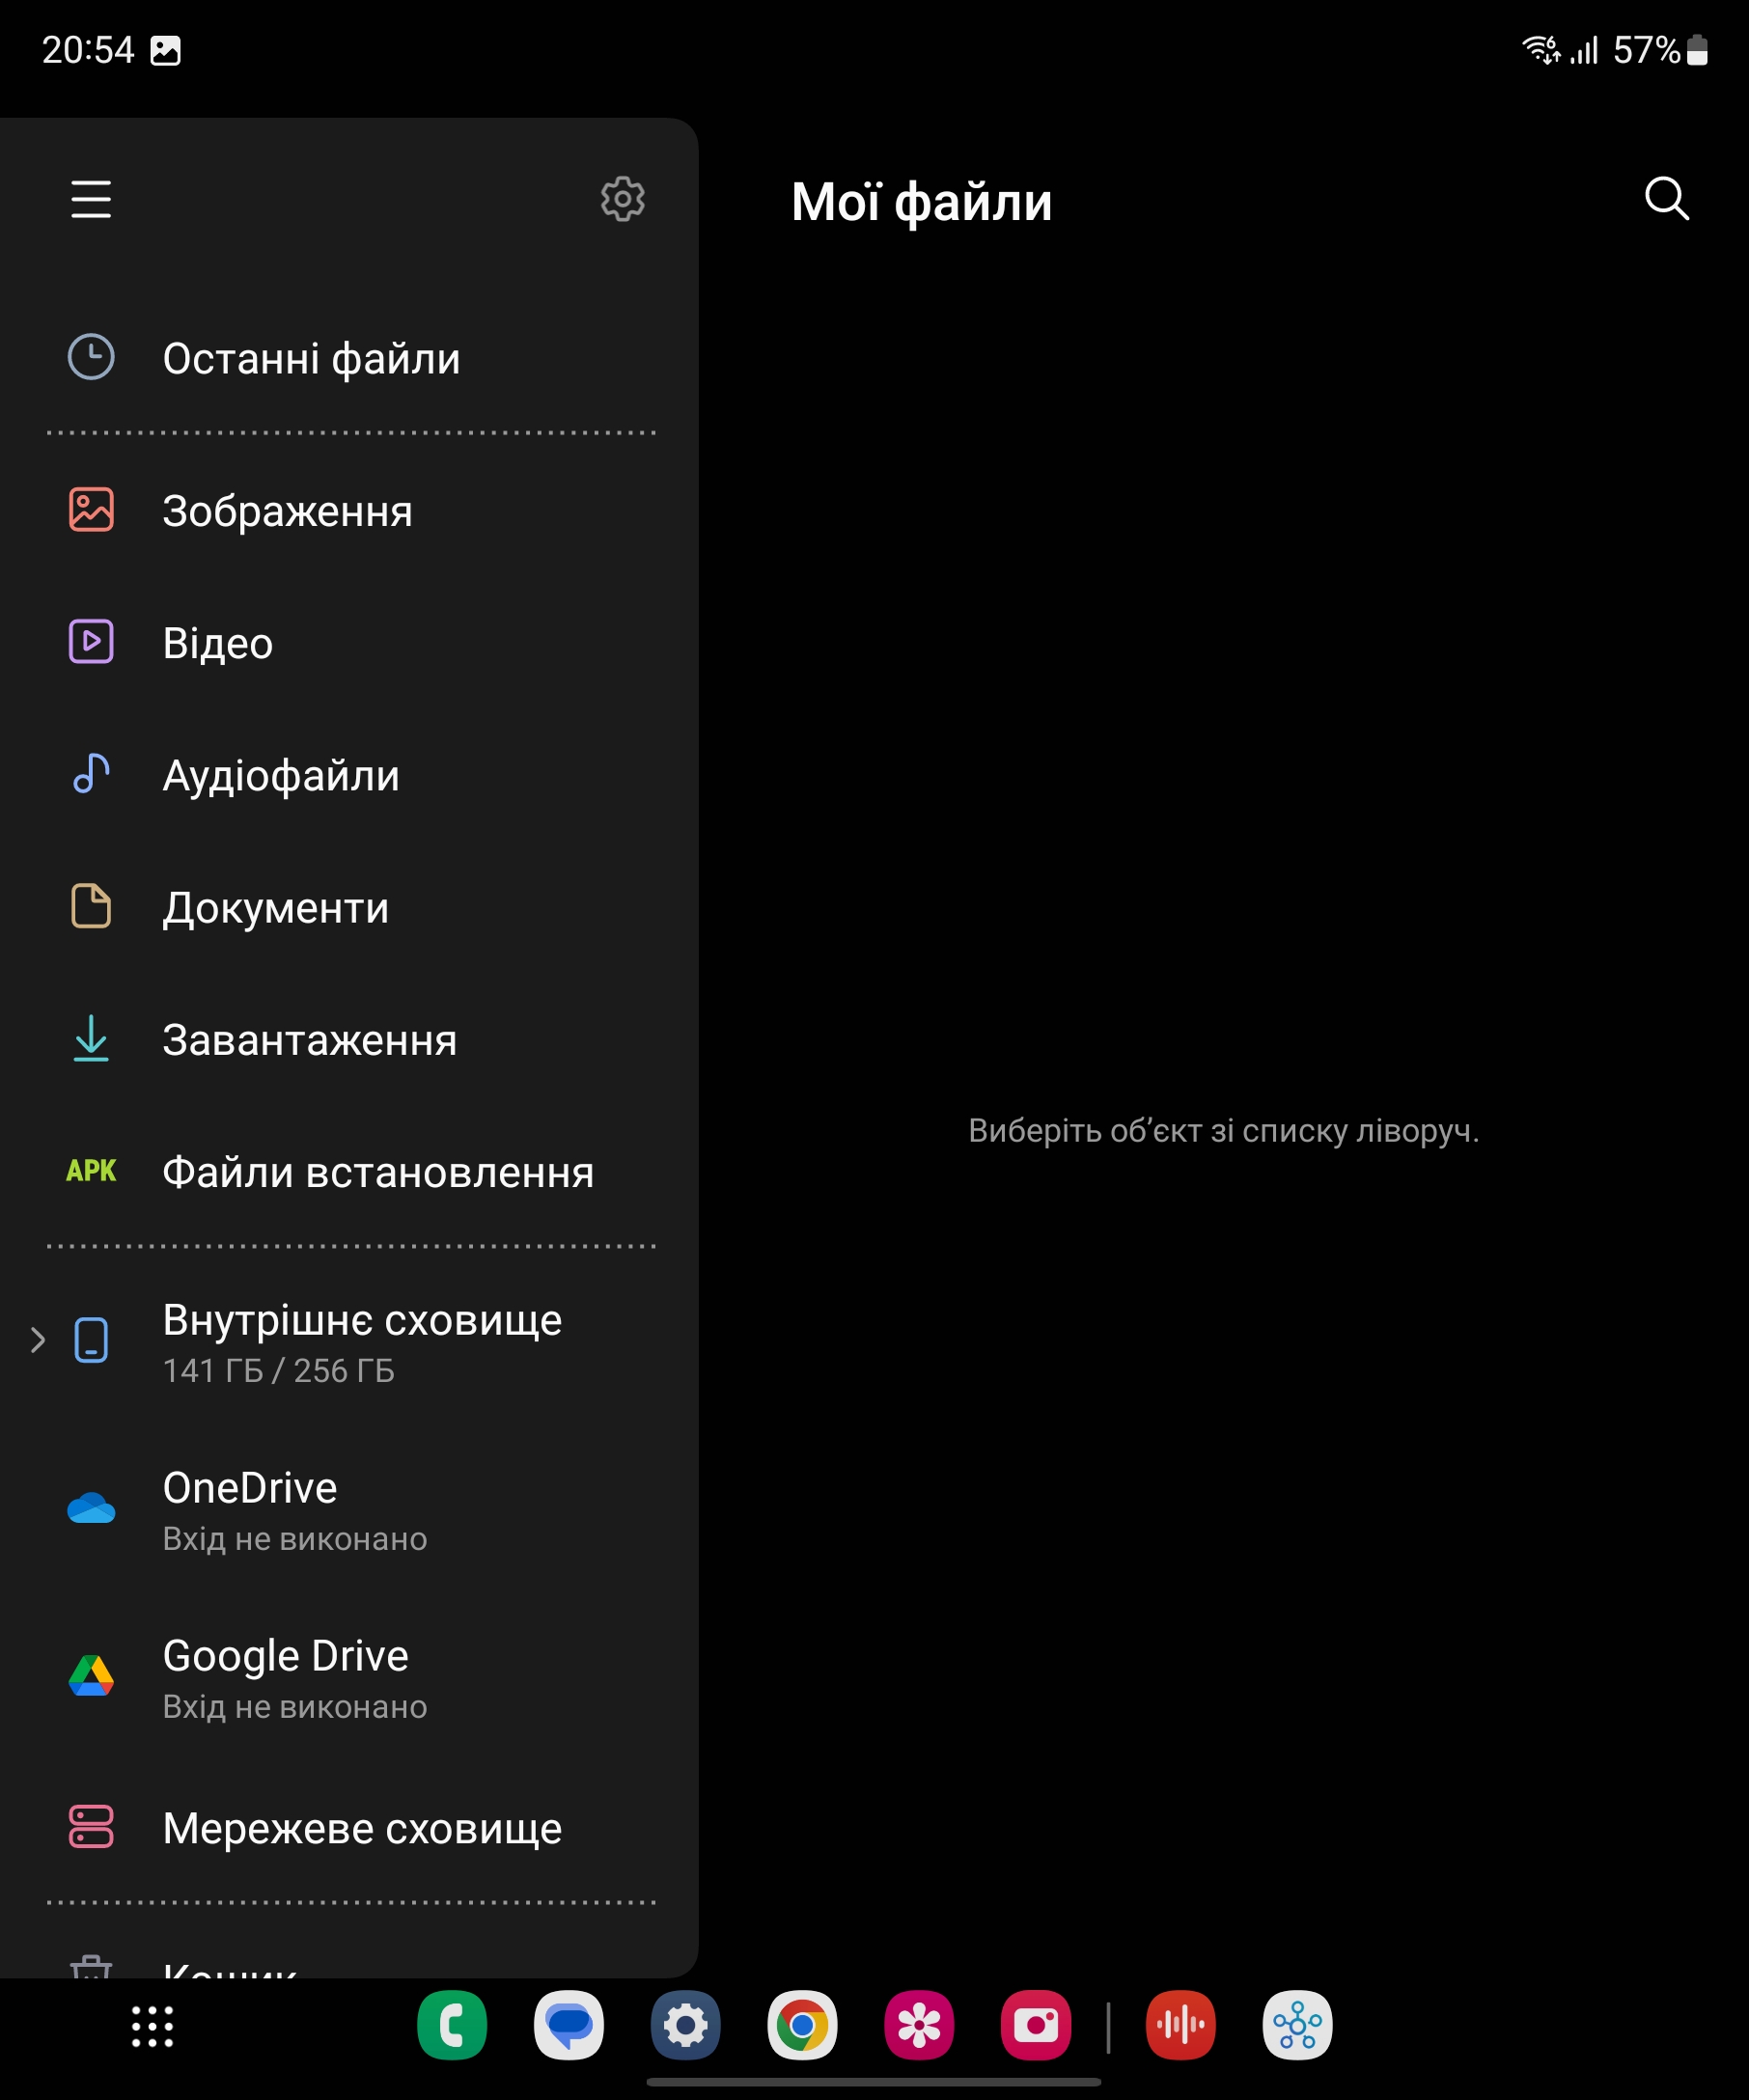Open the My Files settings gear
Image resolution: width=1749 pixels, height=2100 pixels.
coord(622,199)
